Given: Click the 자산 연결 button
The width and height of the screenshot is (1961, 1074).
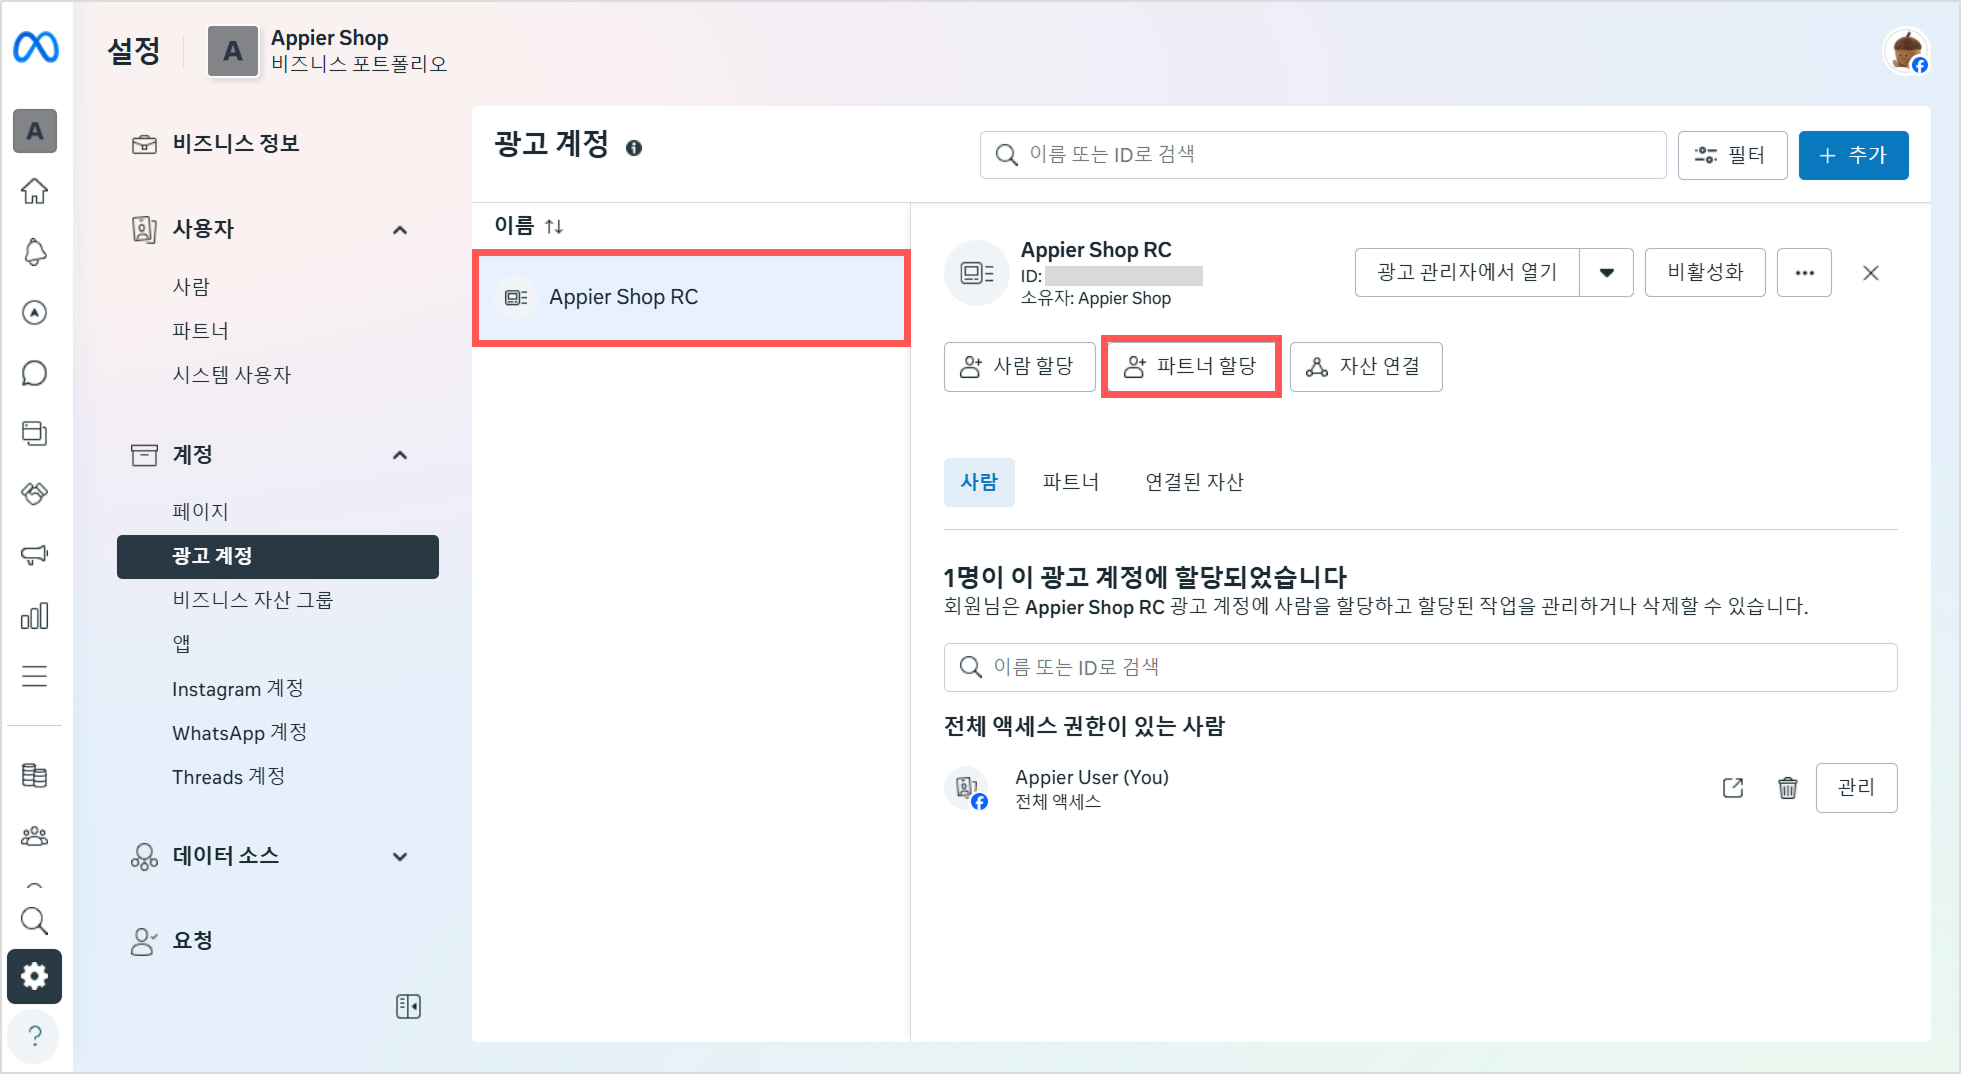Looking at the screenshot, I should (1366, 367).
